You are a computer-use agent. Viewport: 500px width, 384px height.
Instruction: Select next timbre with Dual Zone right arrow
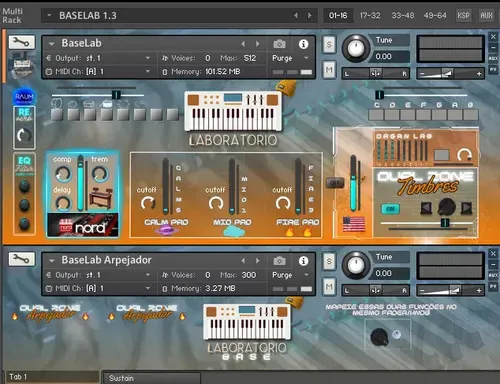pyautogui.click(x=466, y=208)
